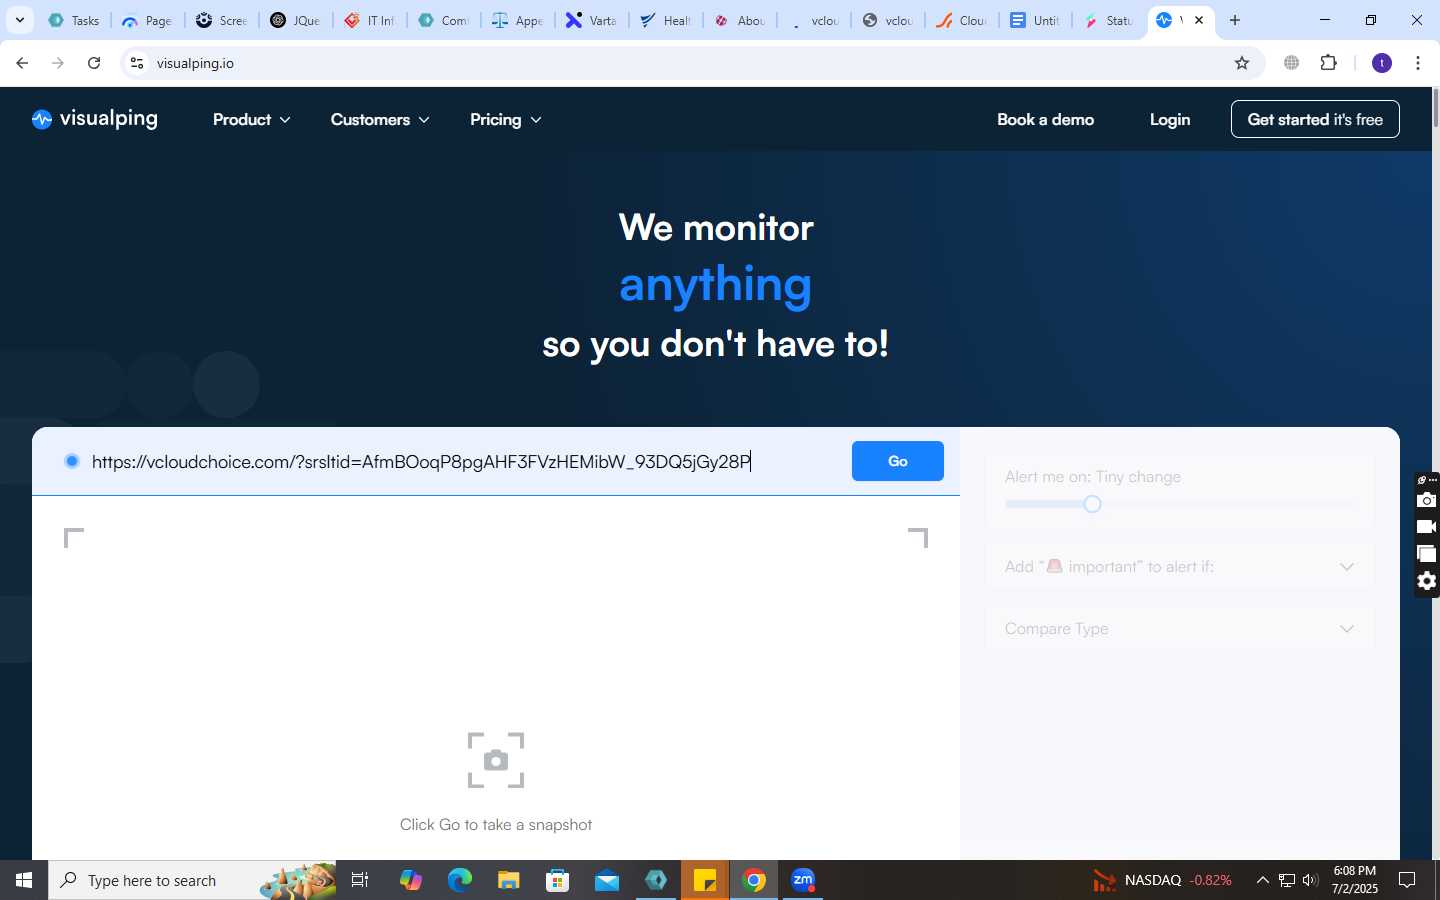Screen dimensions: 1440x900
Task: Click the side panel video record icon
Action: pyautogui.click(x=1427, y=527)
